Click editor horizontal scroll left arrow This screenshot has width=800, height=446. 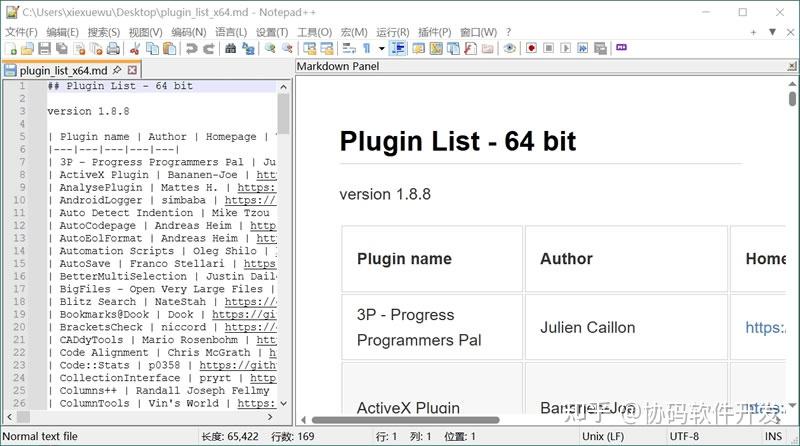9,417
